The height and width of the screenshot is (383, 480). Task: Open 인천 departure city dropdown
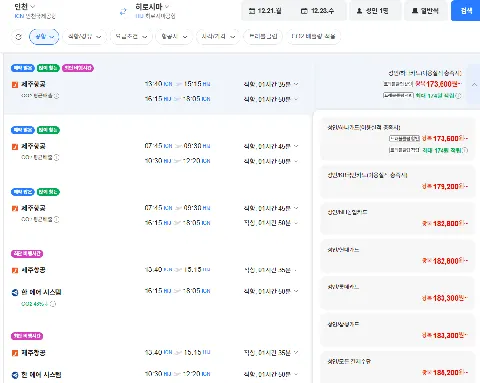coord(25,6)
